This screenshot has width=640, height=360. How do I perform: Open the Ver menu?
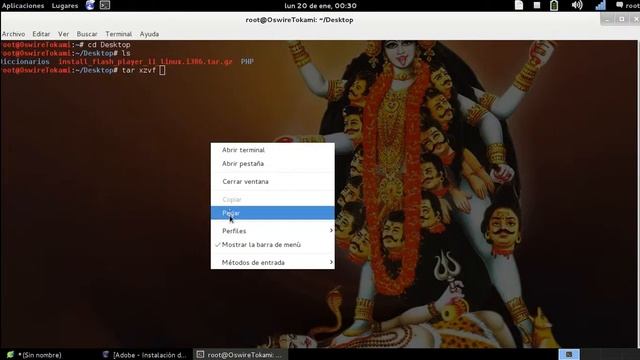coord(63,34)
